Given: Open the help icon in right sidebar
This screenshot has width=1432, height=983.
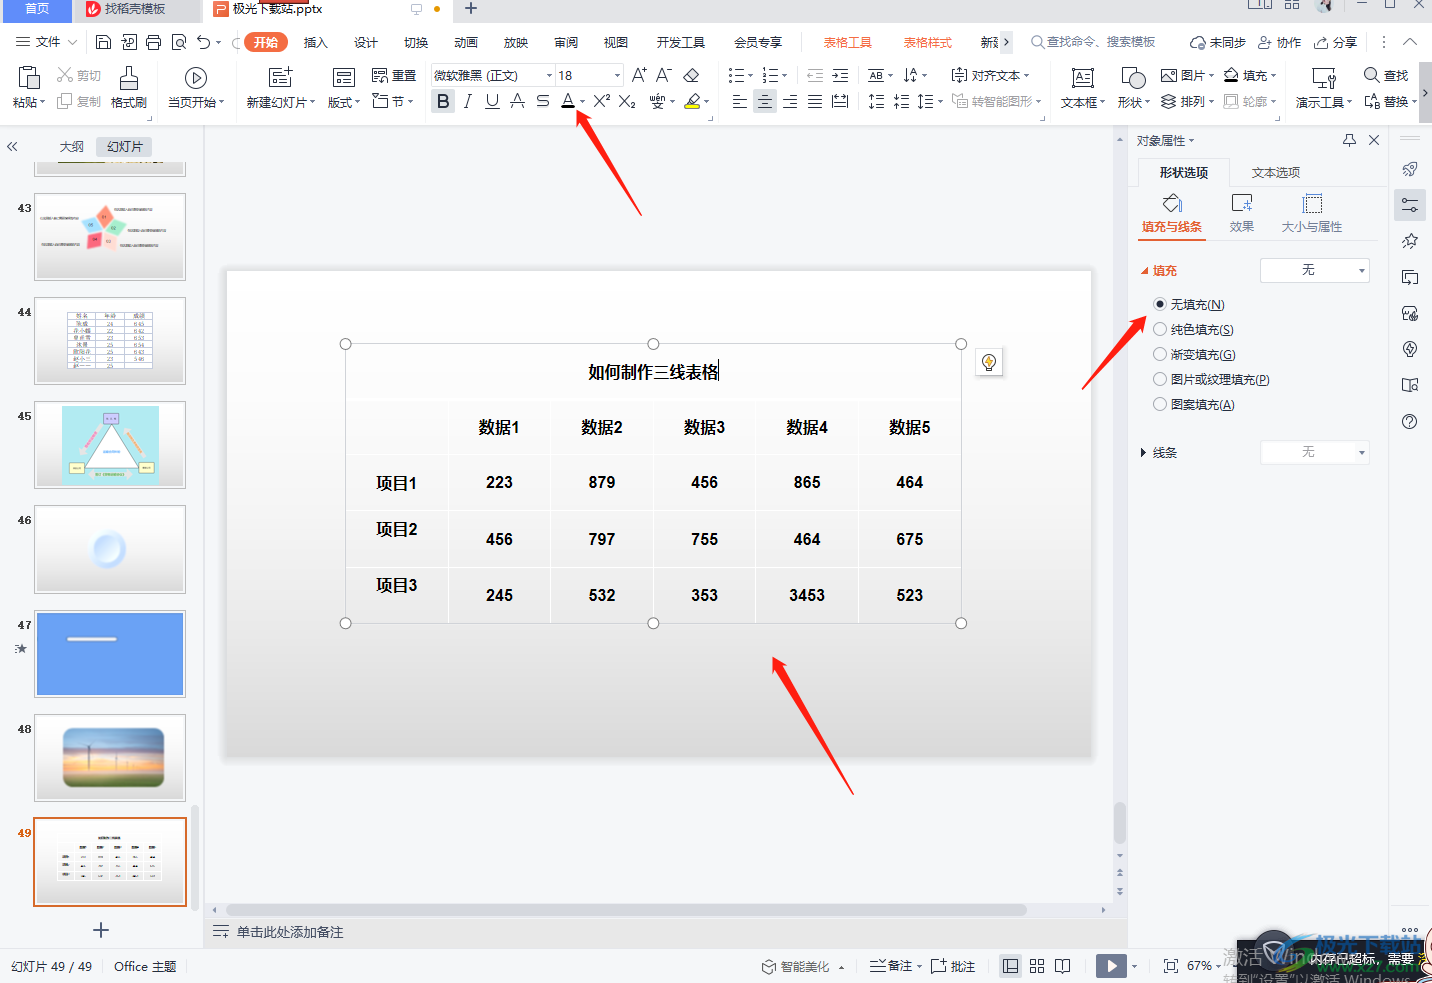Looking at the screenshot, I should (x=1410, y=421).
